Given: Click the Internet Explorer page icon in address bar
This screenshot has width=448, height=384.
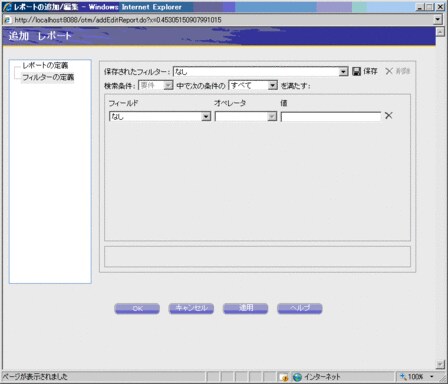Looking at the screenshot, I should point(7,20).
